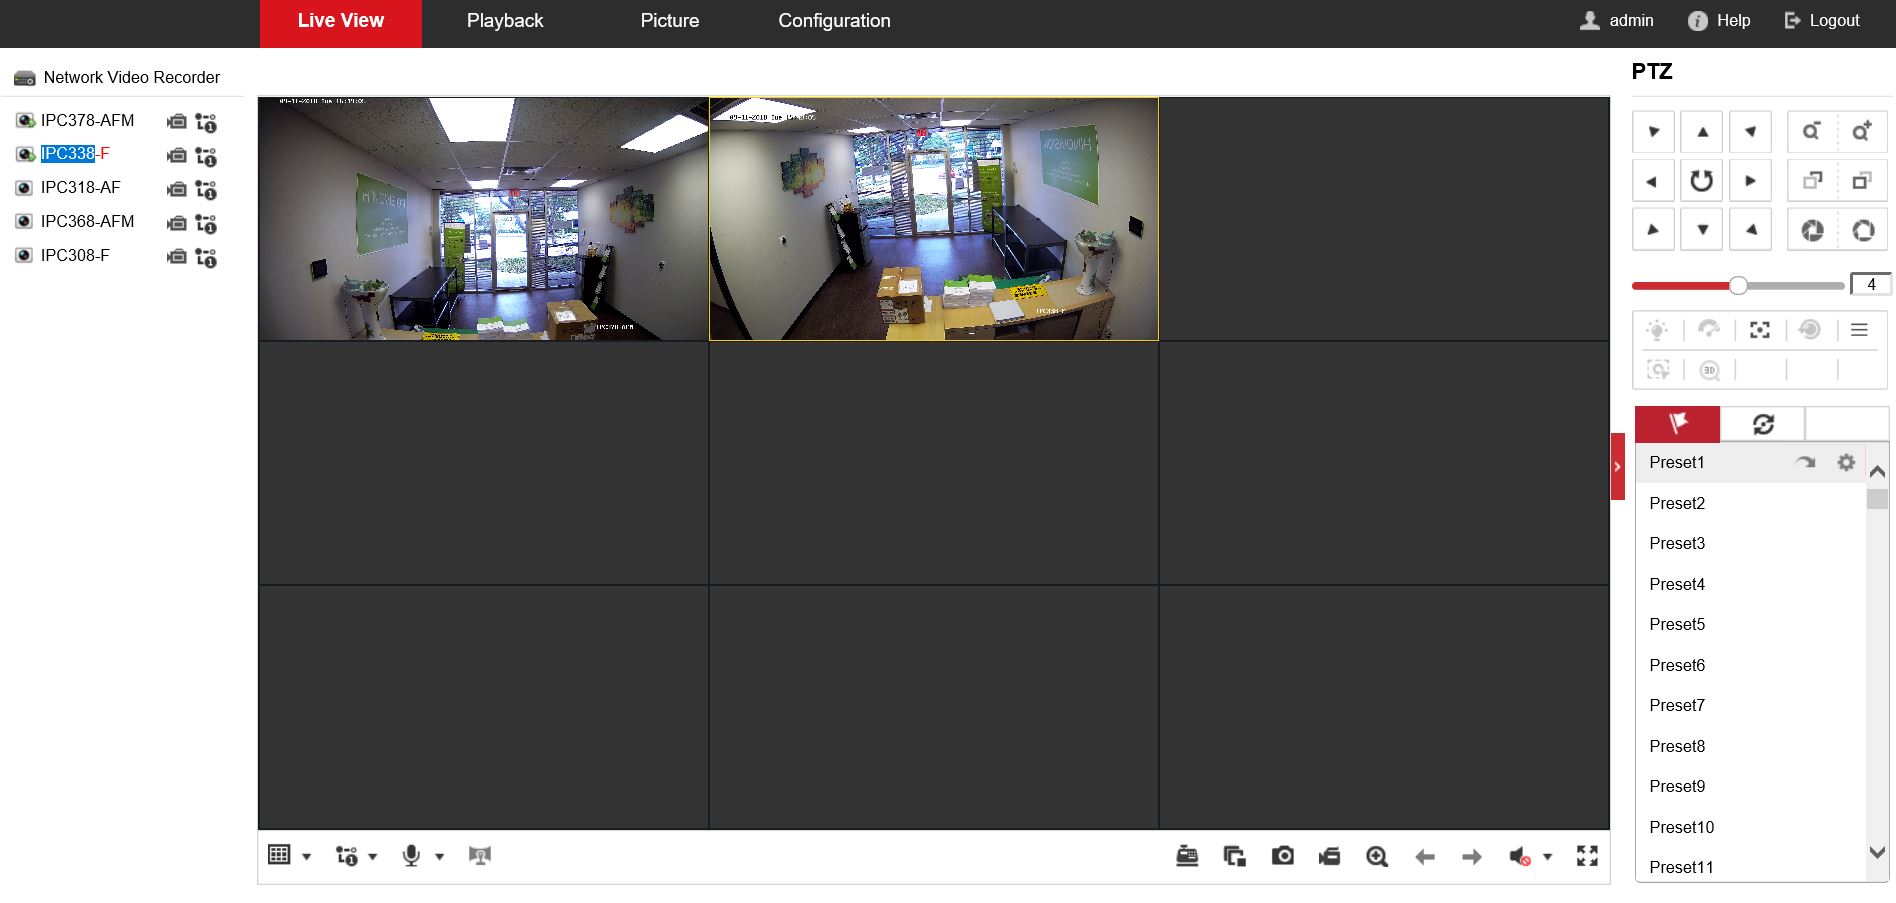1896x903 pixels.
Task: Go to the next page arrow
Action: (x=1471, y=857)
